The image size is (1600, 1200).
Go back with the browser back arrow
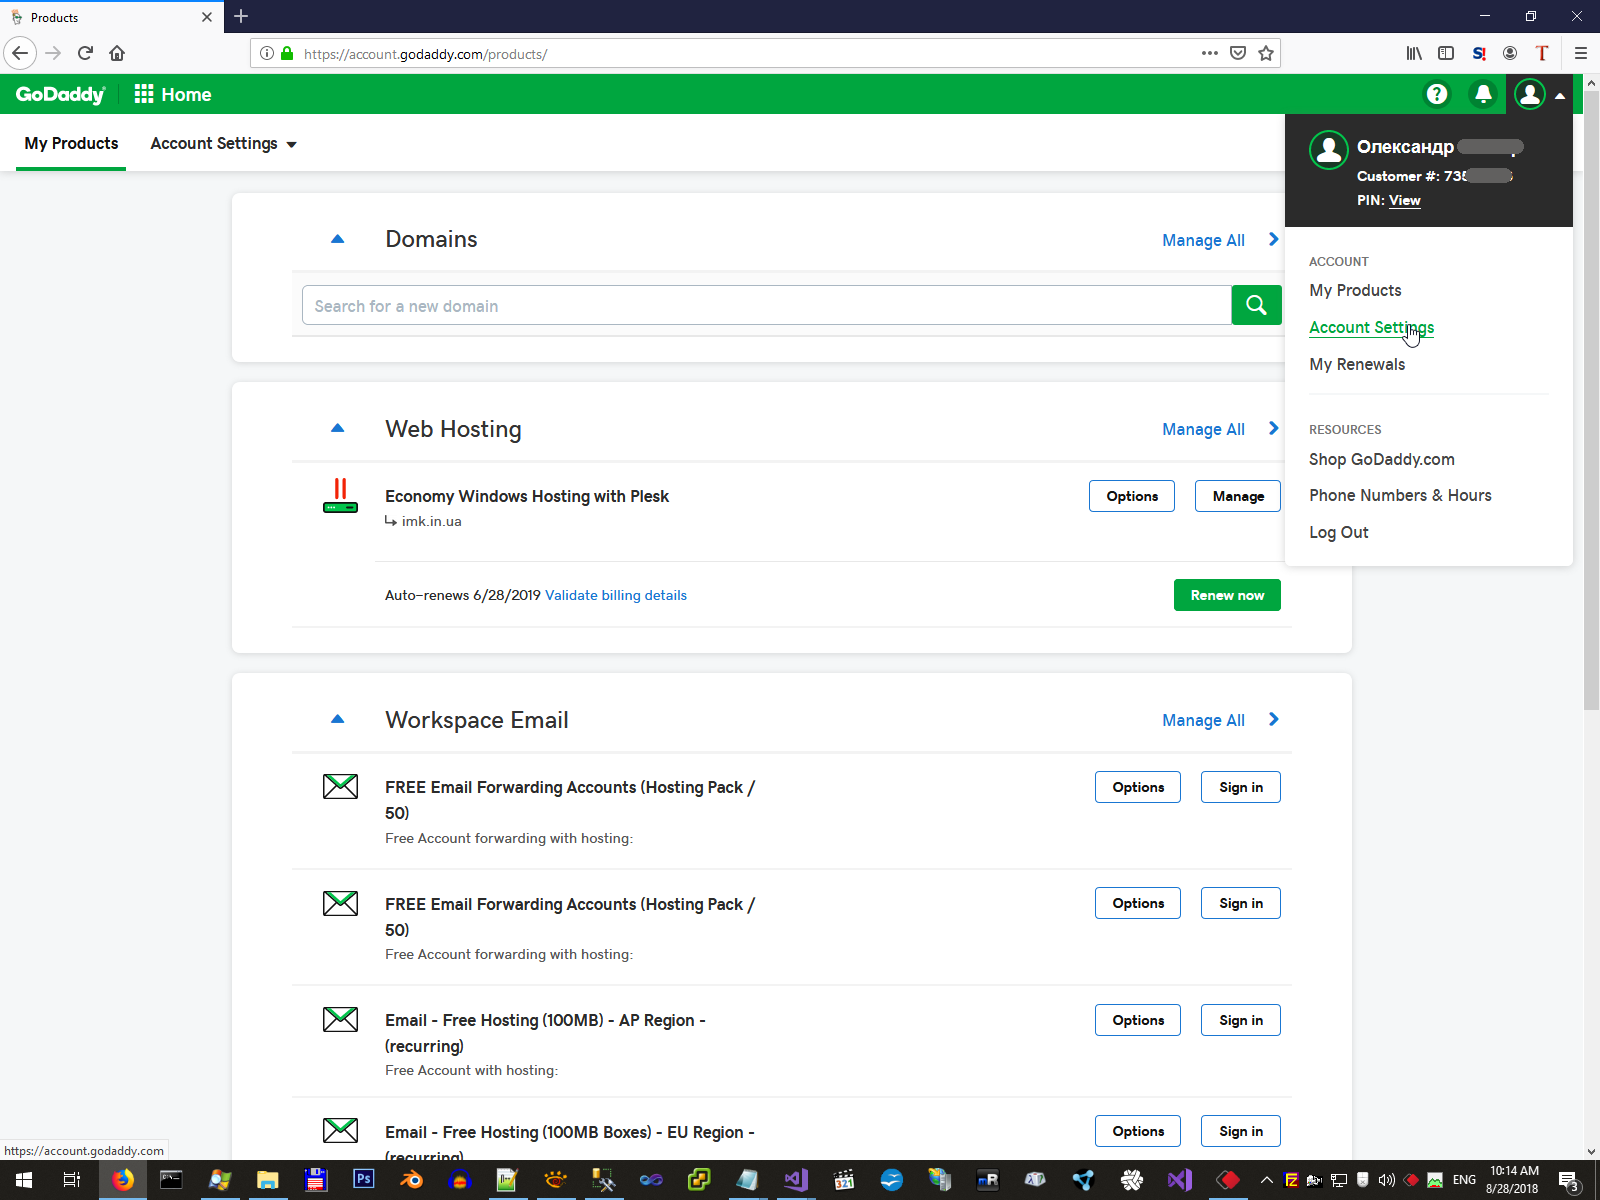click(x=20, y=53)
